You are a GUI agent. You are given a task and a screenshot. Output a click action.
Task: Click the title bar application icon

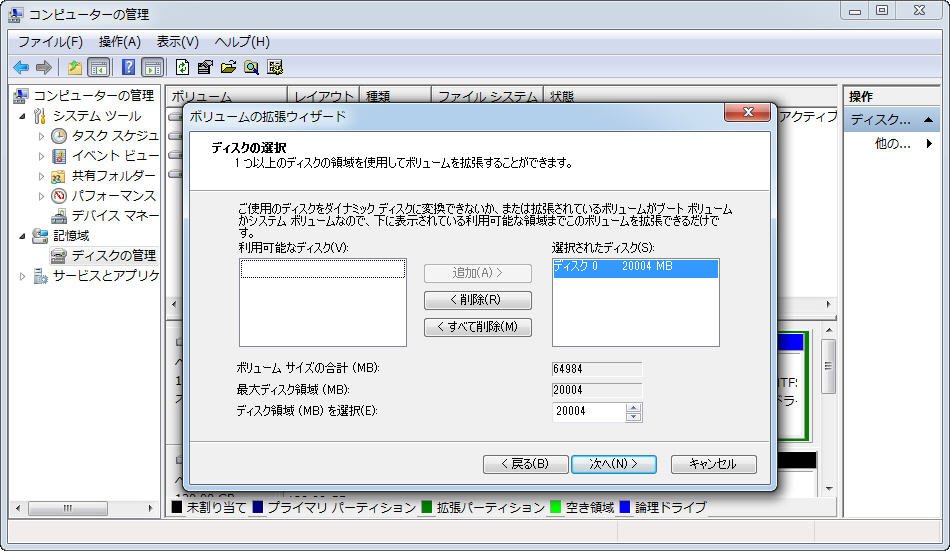[16, 14]
